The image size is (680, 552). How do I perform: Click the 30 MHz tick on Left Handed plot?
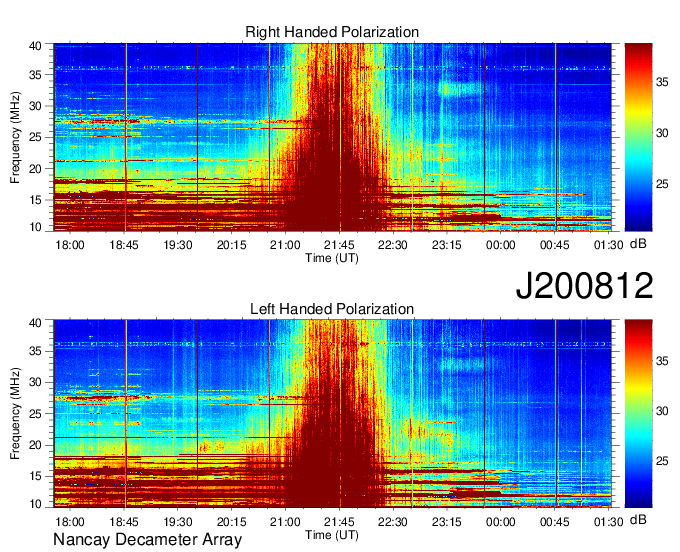coord(35,382)
